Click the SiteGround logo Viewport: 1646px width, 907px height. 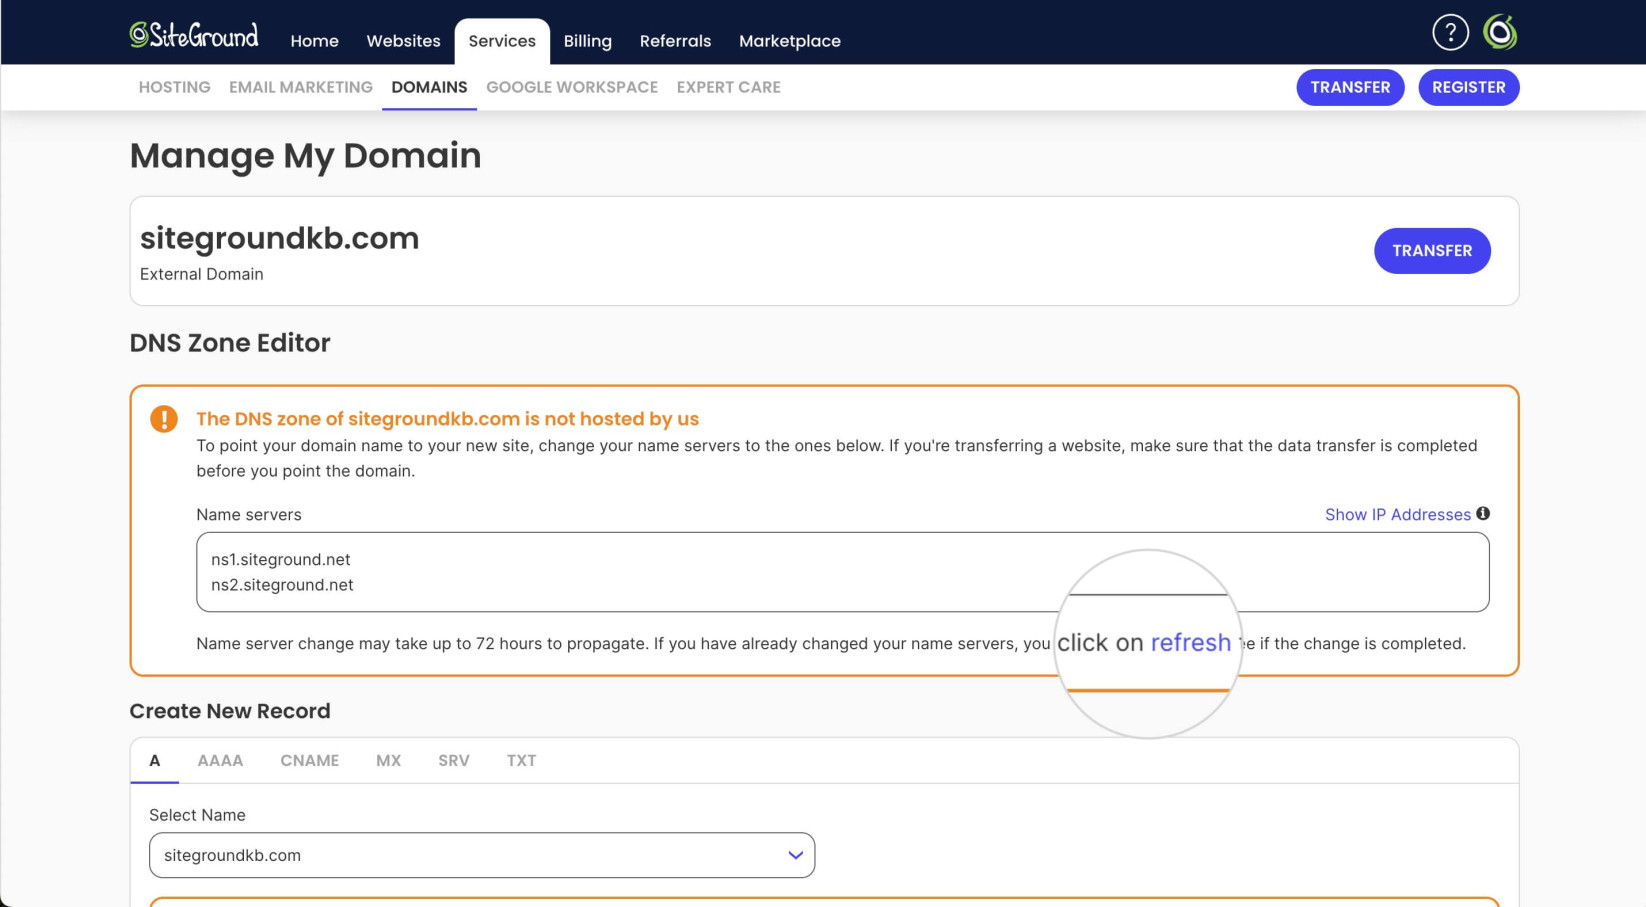point(194,35)
